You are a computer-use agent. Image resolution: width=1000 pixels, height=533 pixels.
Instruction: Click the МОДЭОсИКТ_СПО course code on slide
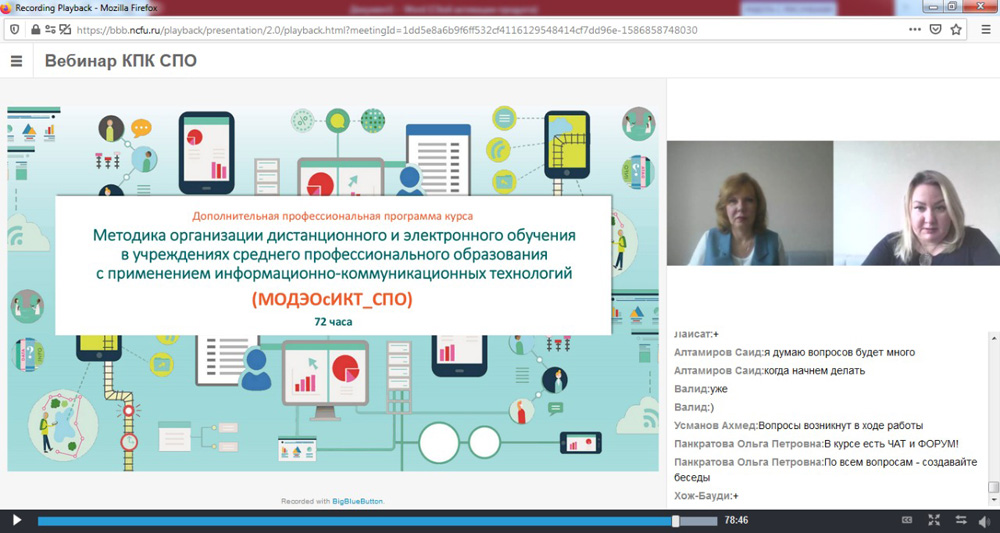tap(332, 299)
